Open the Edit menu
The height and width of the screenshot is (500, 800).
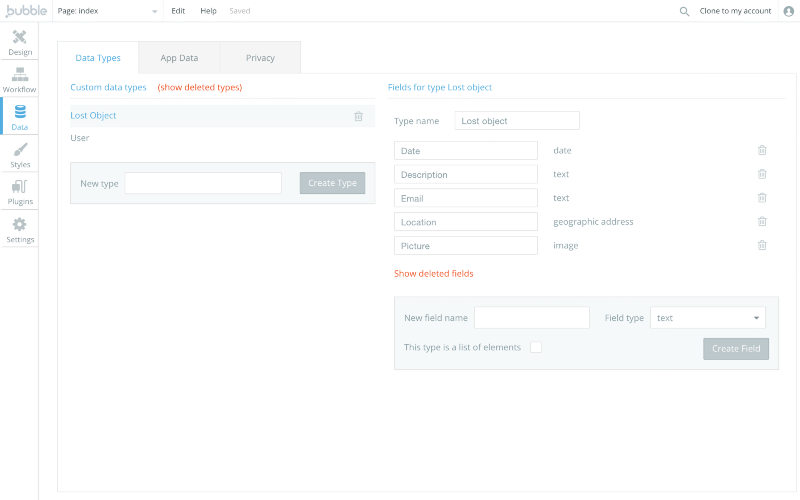click(178, 11)
